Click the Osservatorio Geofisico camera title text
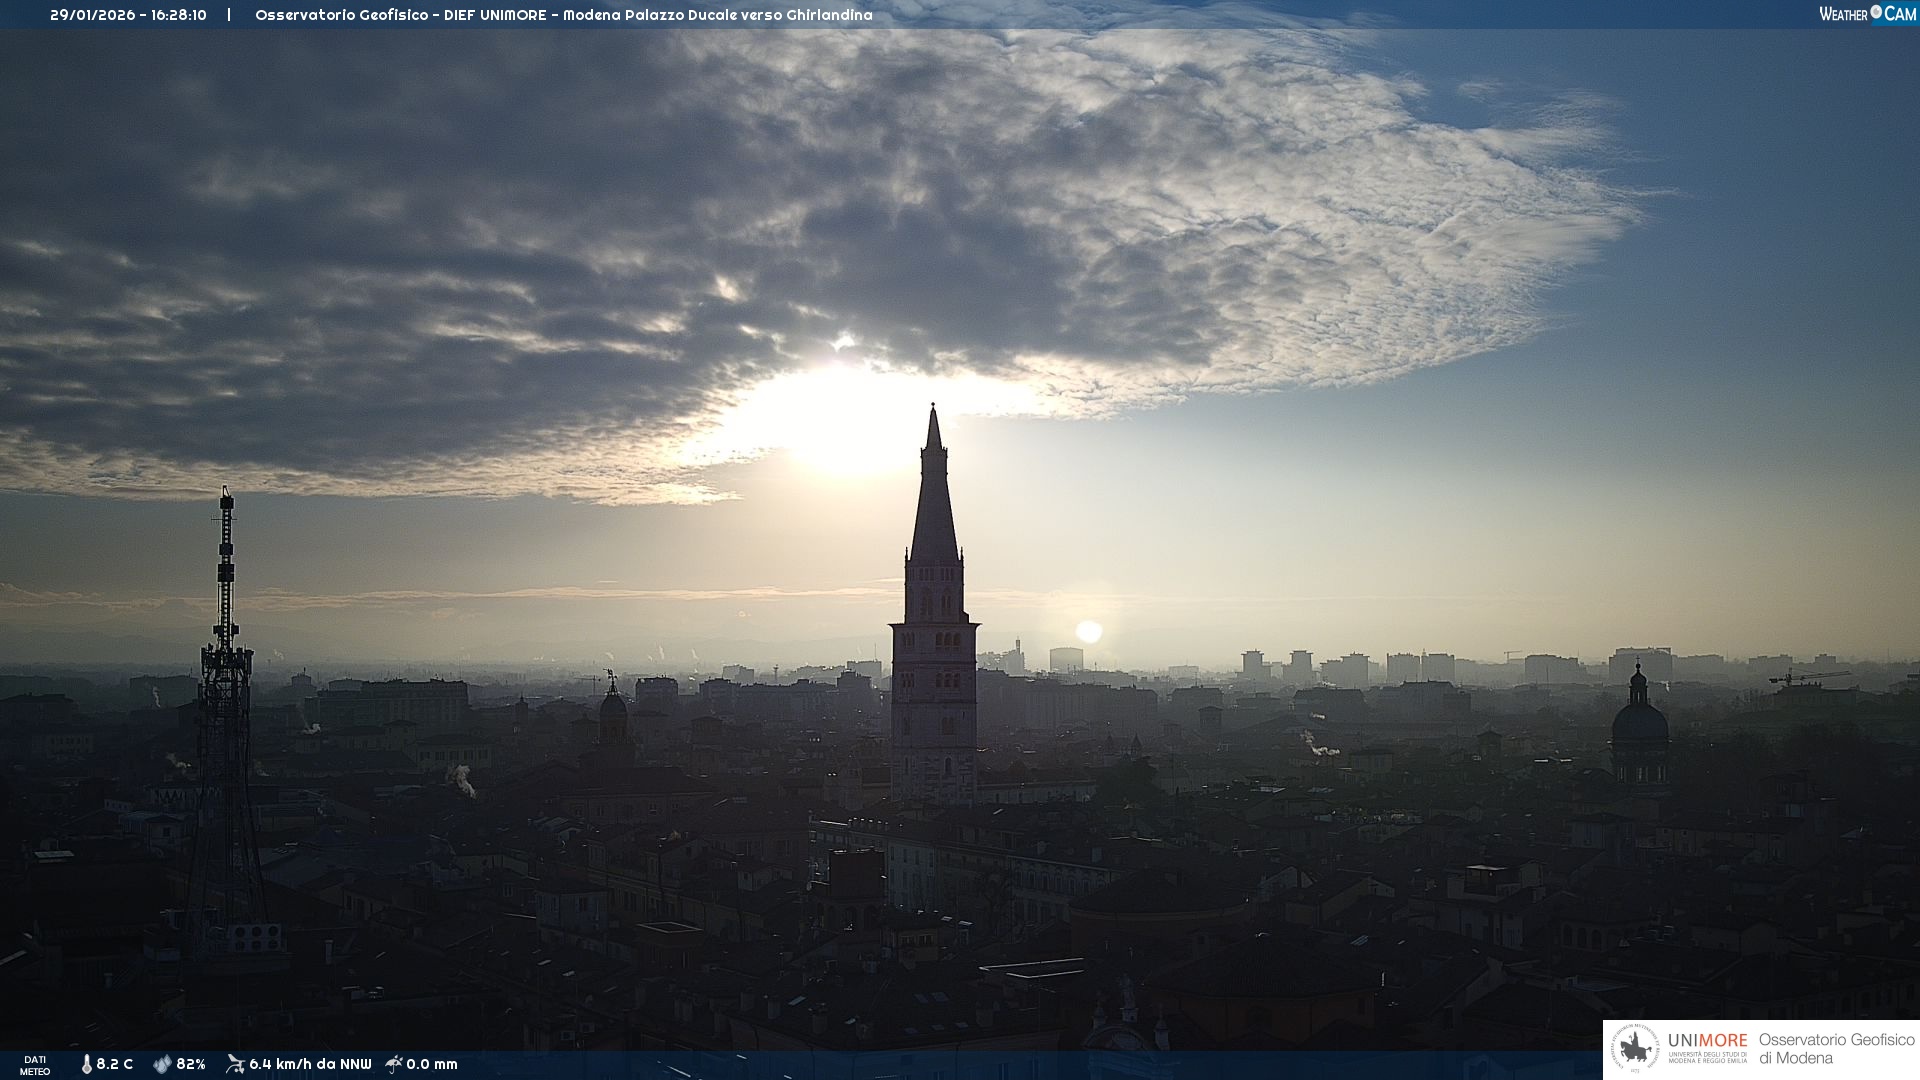Viewport: 1920px width, 1080px height. click(563, 15)
